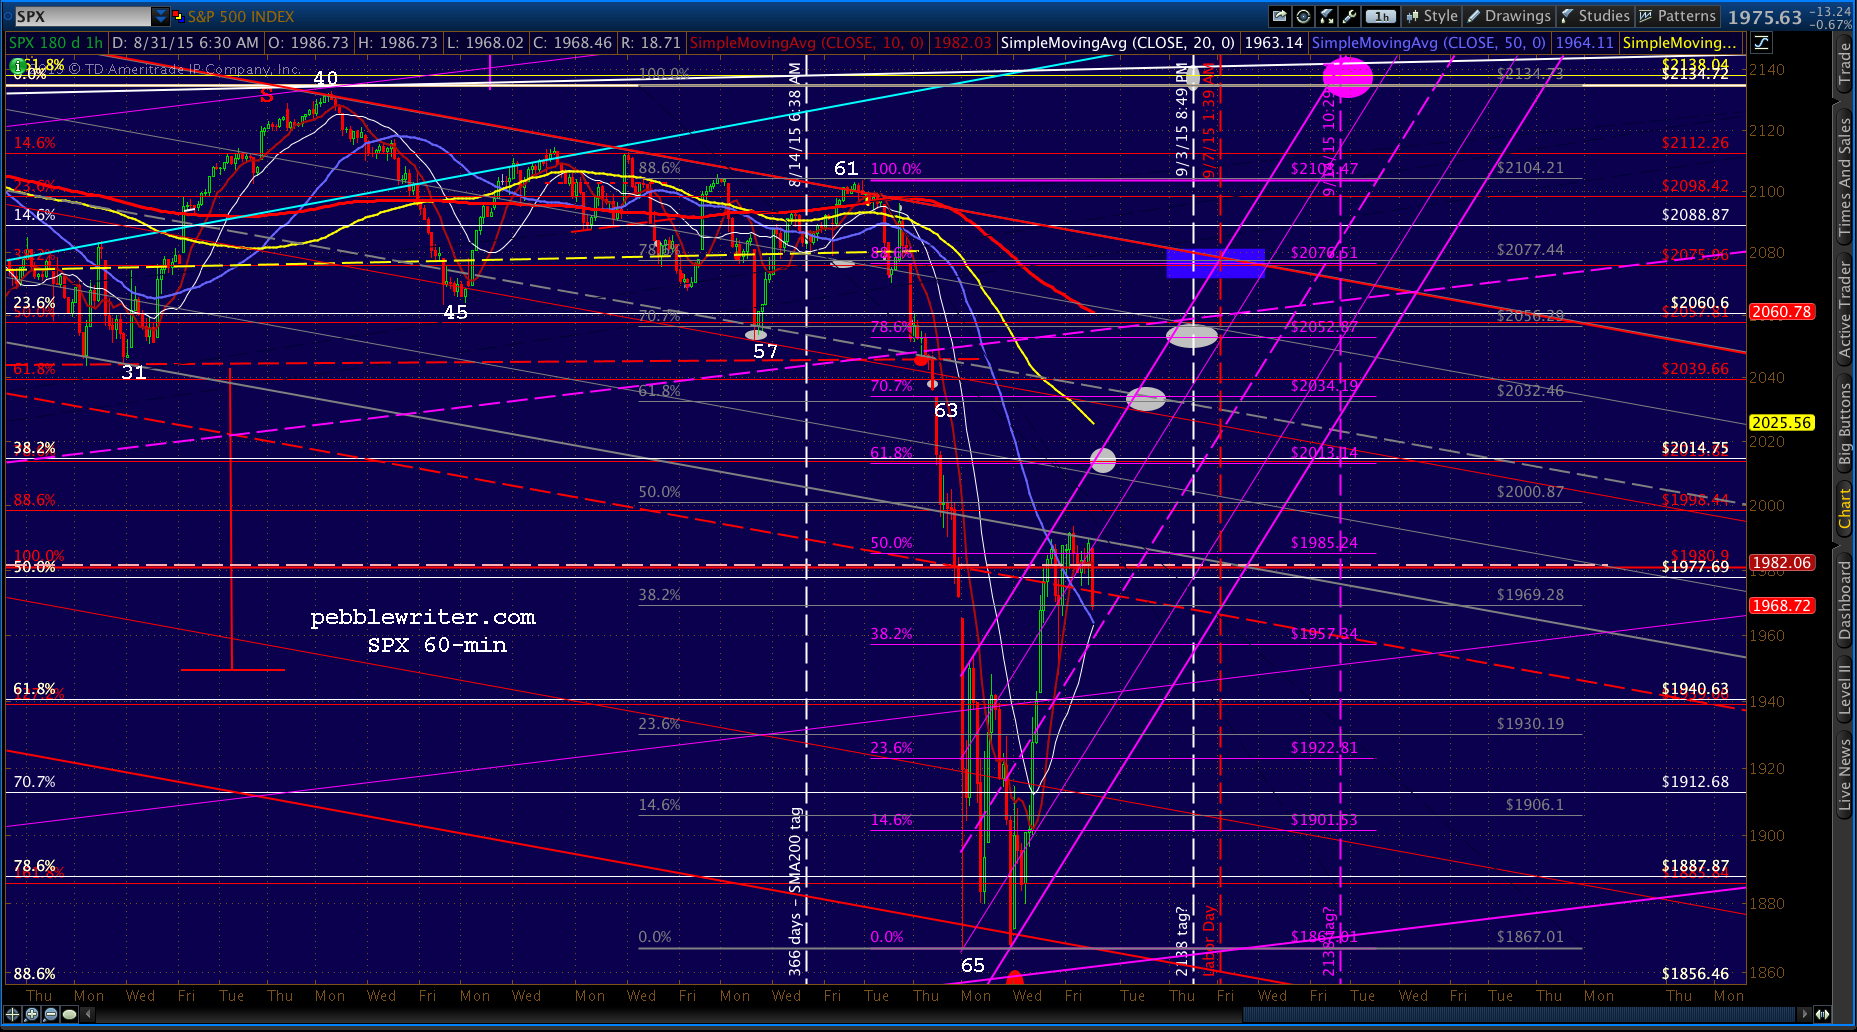Click the oval drawing tool icon
This screenshot has height=1032, width=1857.
[69, 1014]
